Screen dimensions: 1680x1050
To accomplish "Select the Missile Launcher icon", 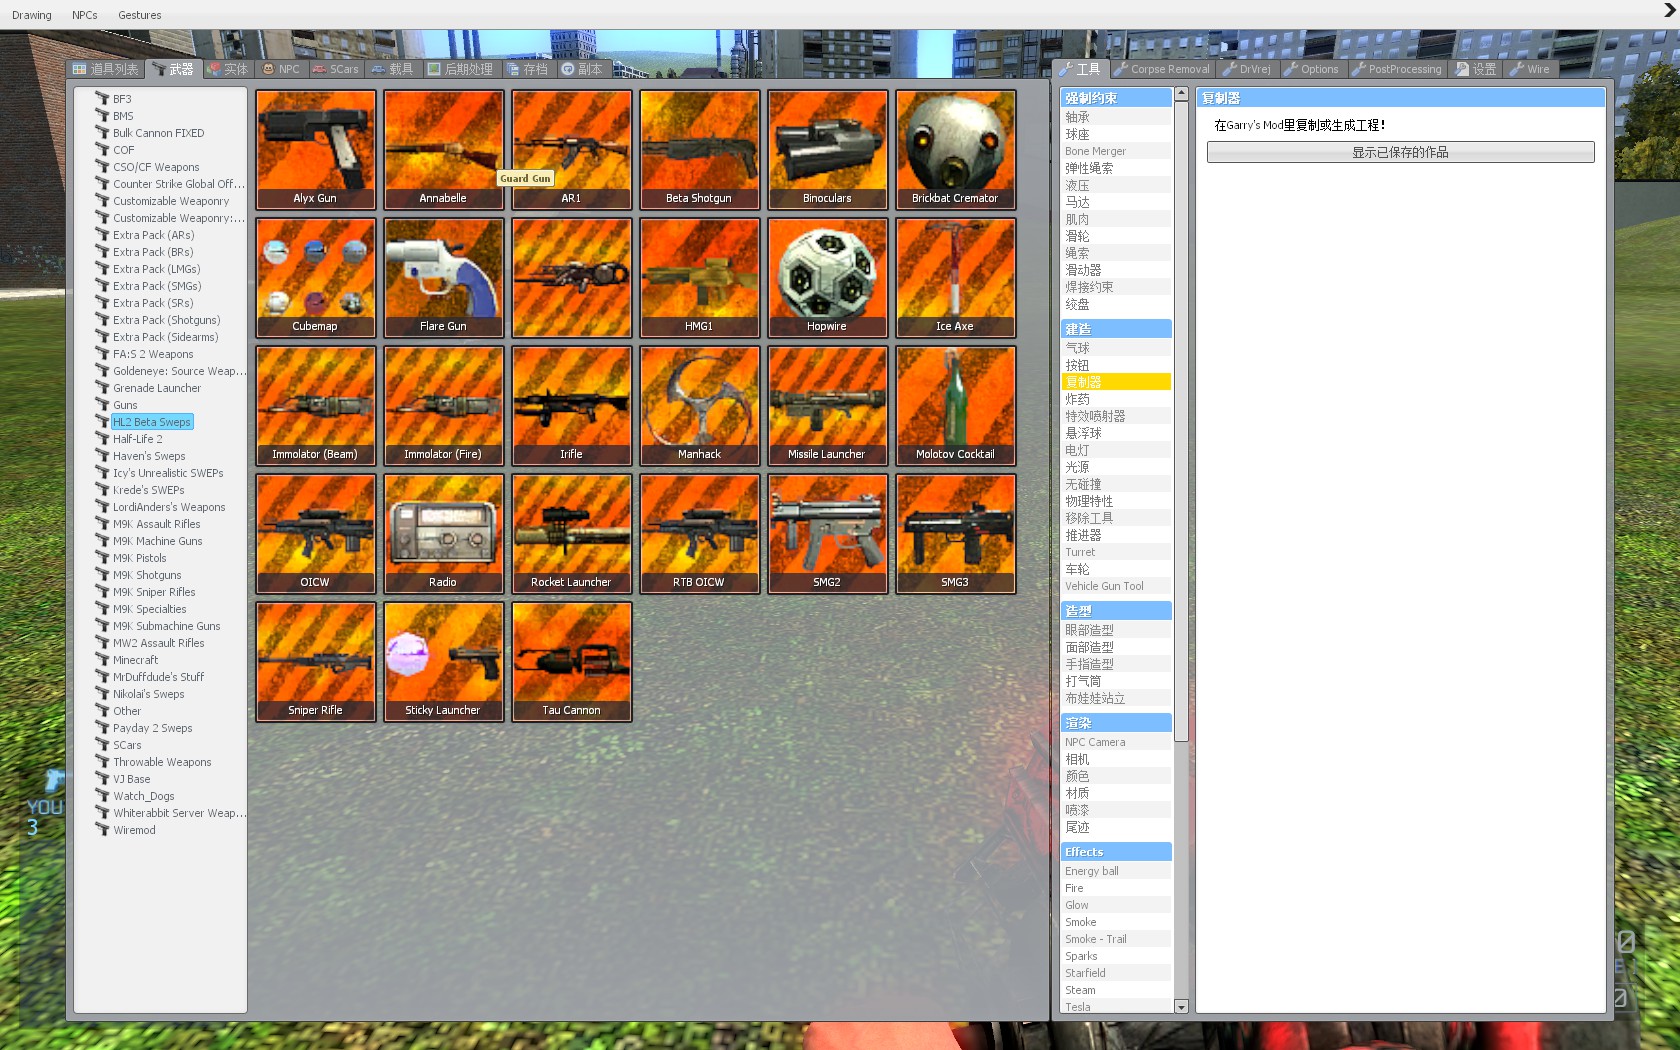I will tap(827, 406).
